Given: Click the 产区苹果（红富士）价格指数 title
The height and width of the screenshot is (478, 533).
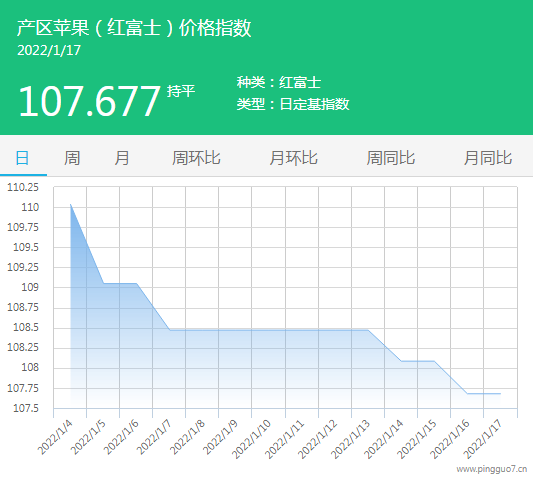Looking at the screenshot, I should 134,28.
